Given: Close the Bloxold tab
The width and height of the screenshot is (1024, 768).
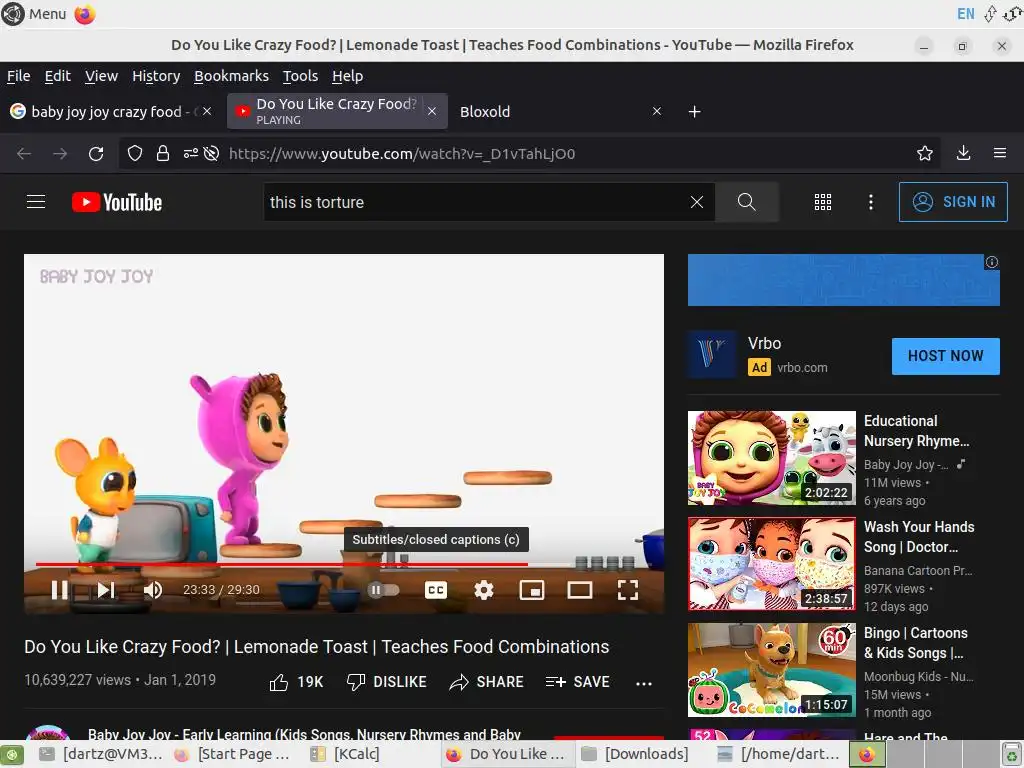Looking at the screenshot, I should tap(657, 112).
